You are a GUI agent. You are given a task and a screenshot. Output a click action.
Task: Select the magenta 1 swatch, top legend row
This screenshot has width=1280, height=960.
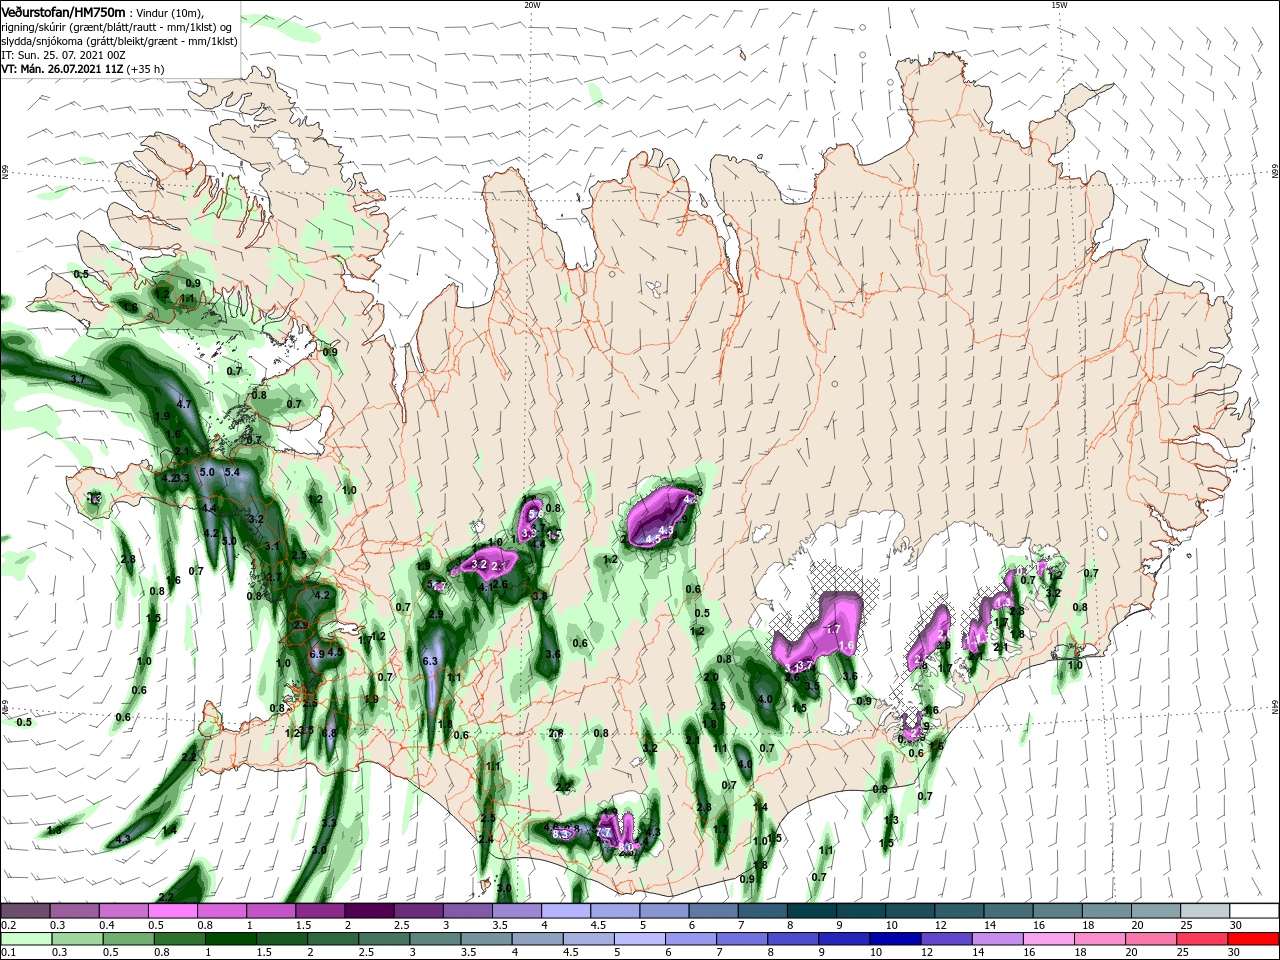pos(271,911)
